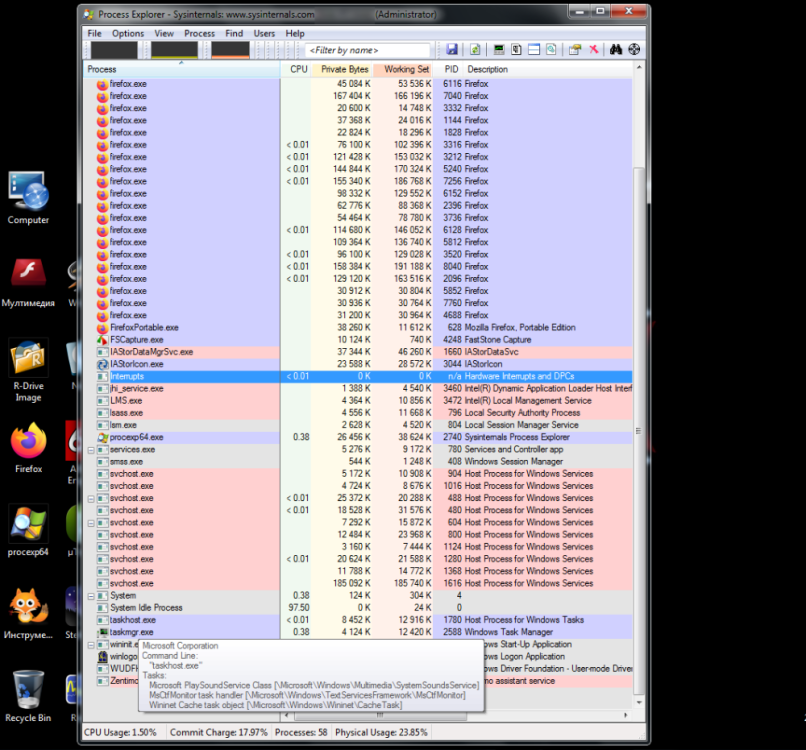806x750 pixels.
Task: Click the IAStorIcon.exe process icon
Action: point(102,364)
